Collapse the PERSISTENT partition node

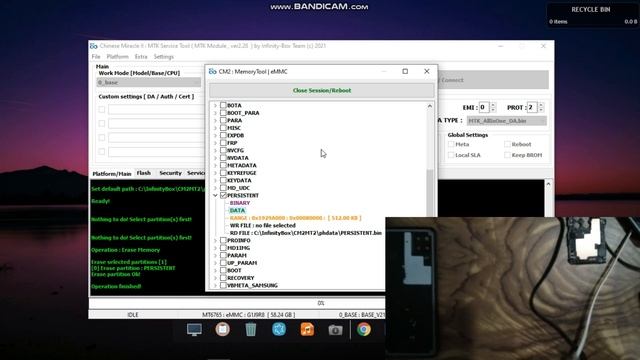(x=215, y=196)
